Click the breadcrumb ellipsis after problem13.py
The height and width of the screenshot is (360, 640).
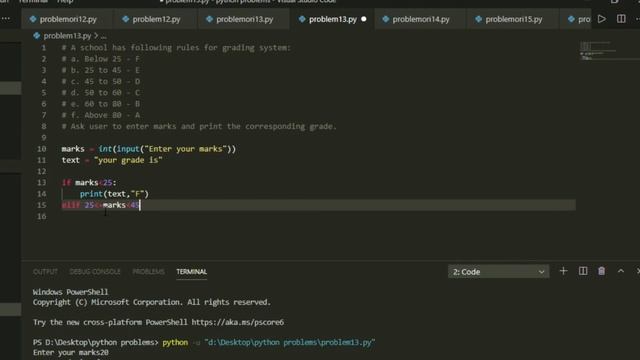point(104,36)
